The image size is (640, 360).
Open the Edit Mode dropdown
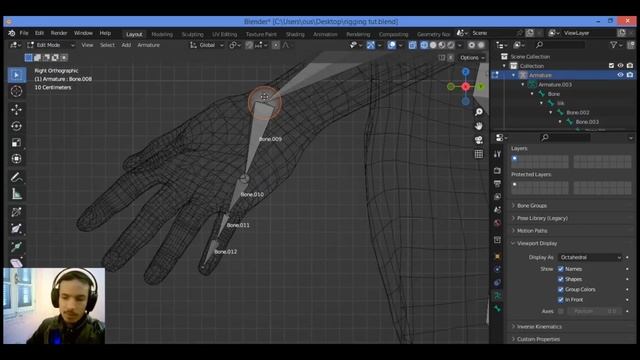[51, 45]
